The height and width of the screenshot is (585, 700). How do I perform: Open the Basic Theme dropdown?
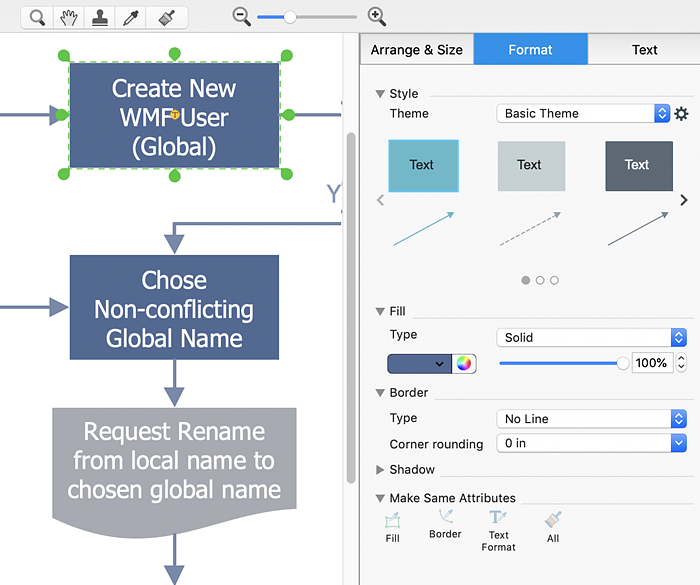pos(583,113)
